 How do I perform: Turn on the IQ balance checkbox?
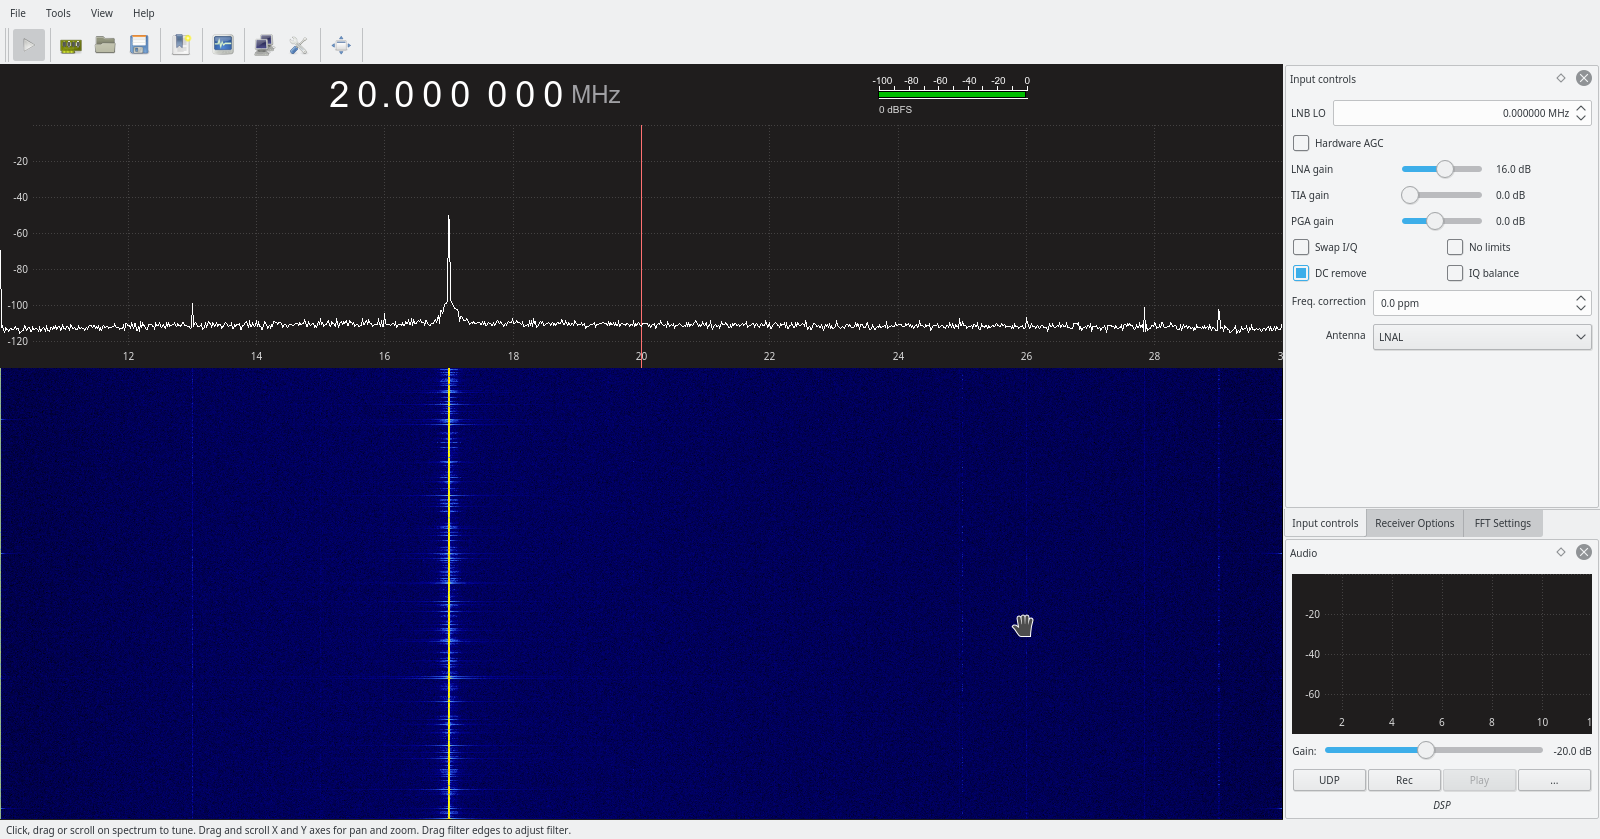tap(1455, 273)
